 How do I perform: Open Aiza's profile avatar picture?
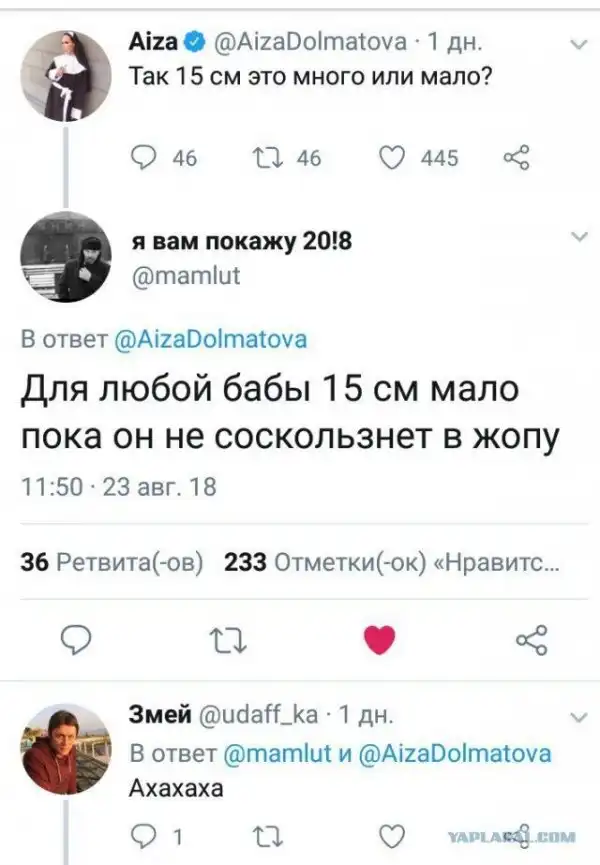(66, 75)
